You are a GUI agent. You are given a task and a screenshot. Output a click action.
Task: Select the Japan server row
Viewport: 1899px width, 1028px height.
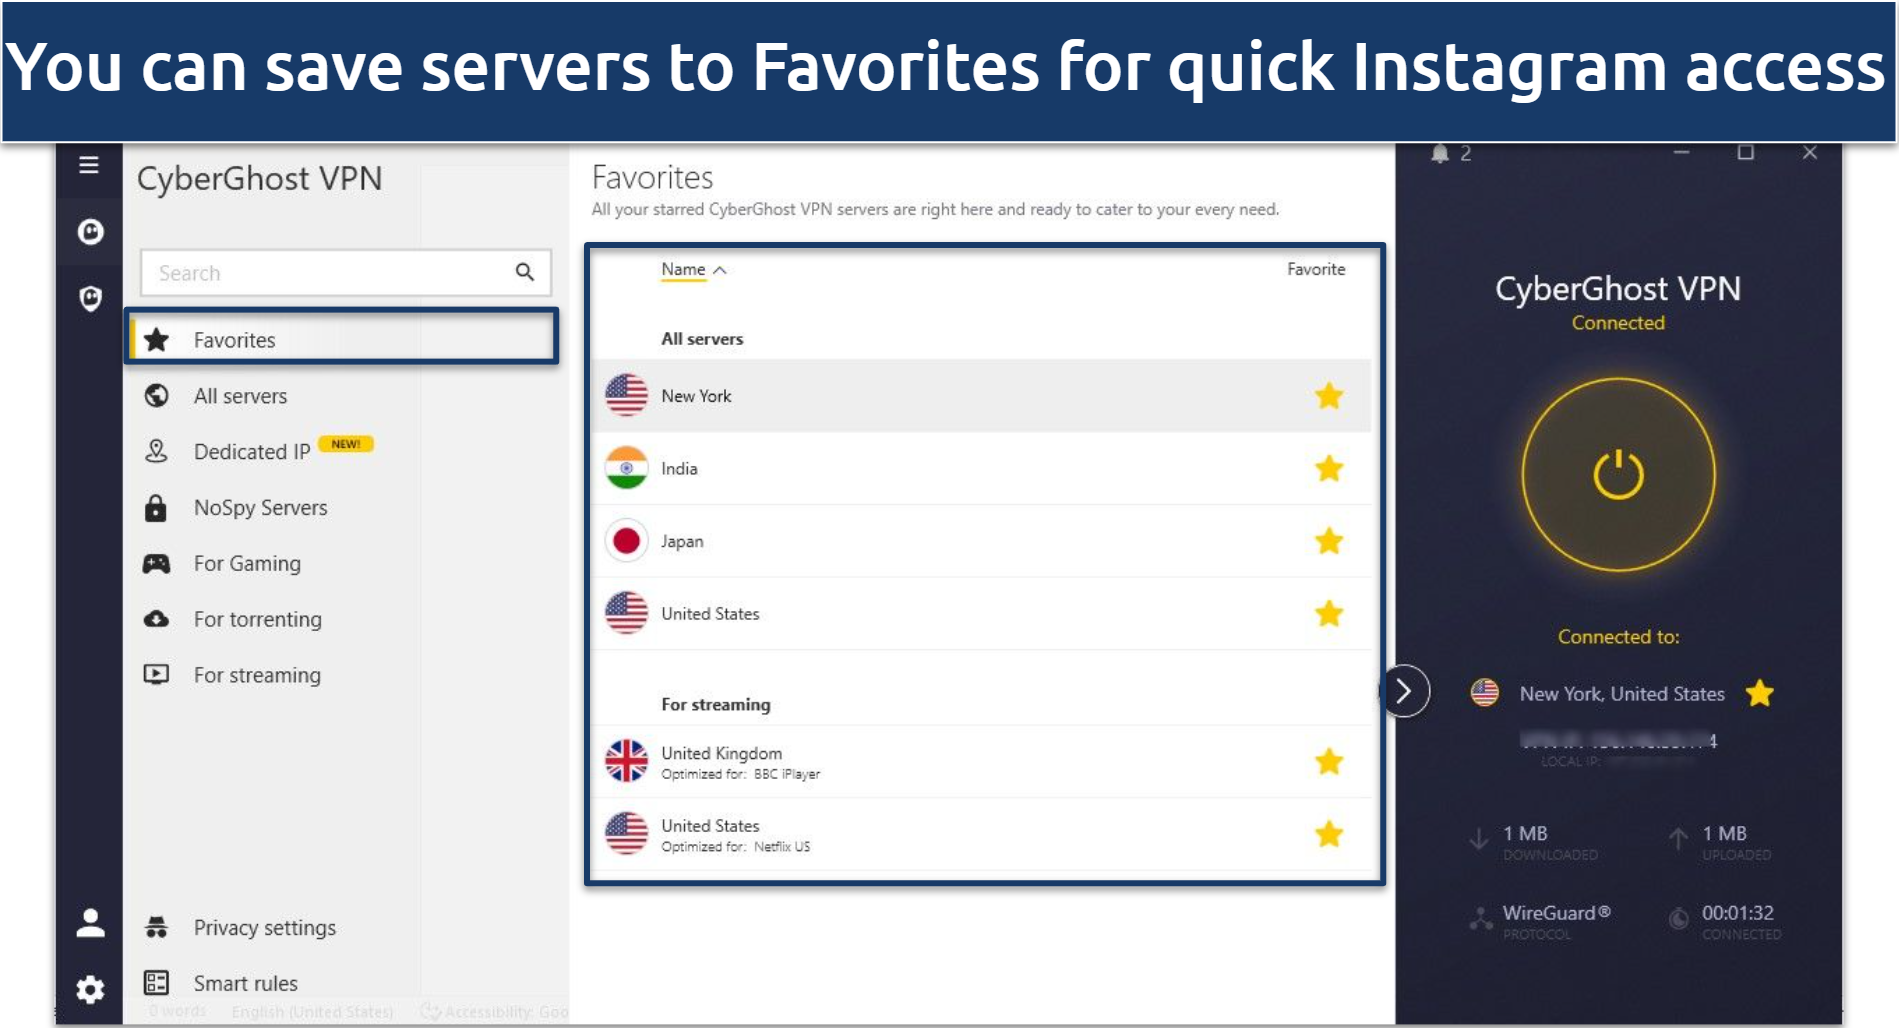click(x=981, y=541)
